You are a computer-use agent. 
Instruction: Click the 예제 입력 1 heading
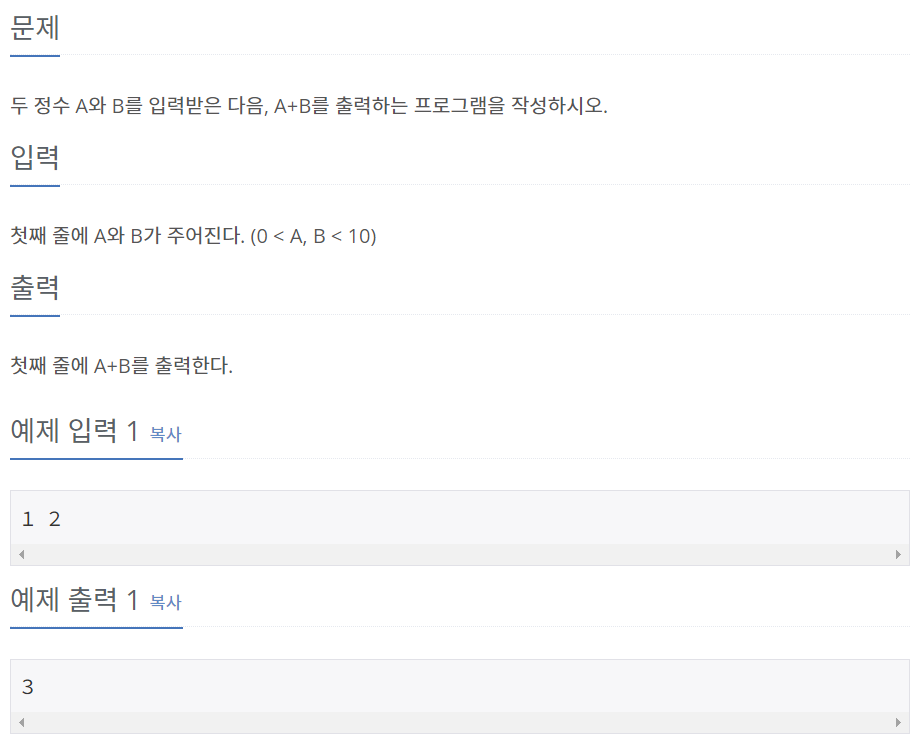pos(75,431)
